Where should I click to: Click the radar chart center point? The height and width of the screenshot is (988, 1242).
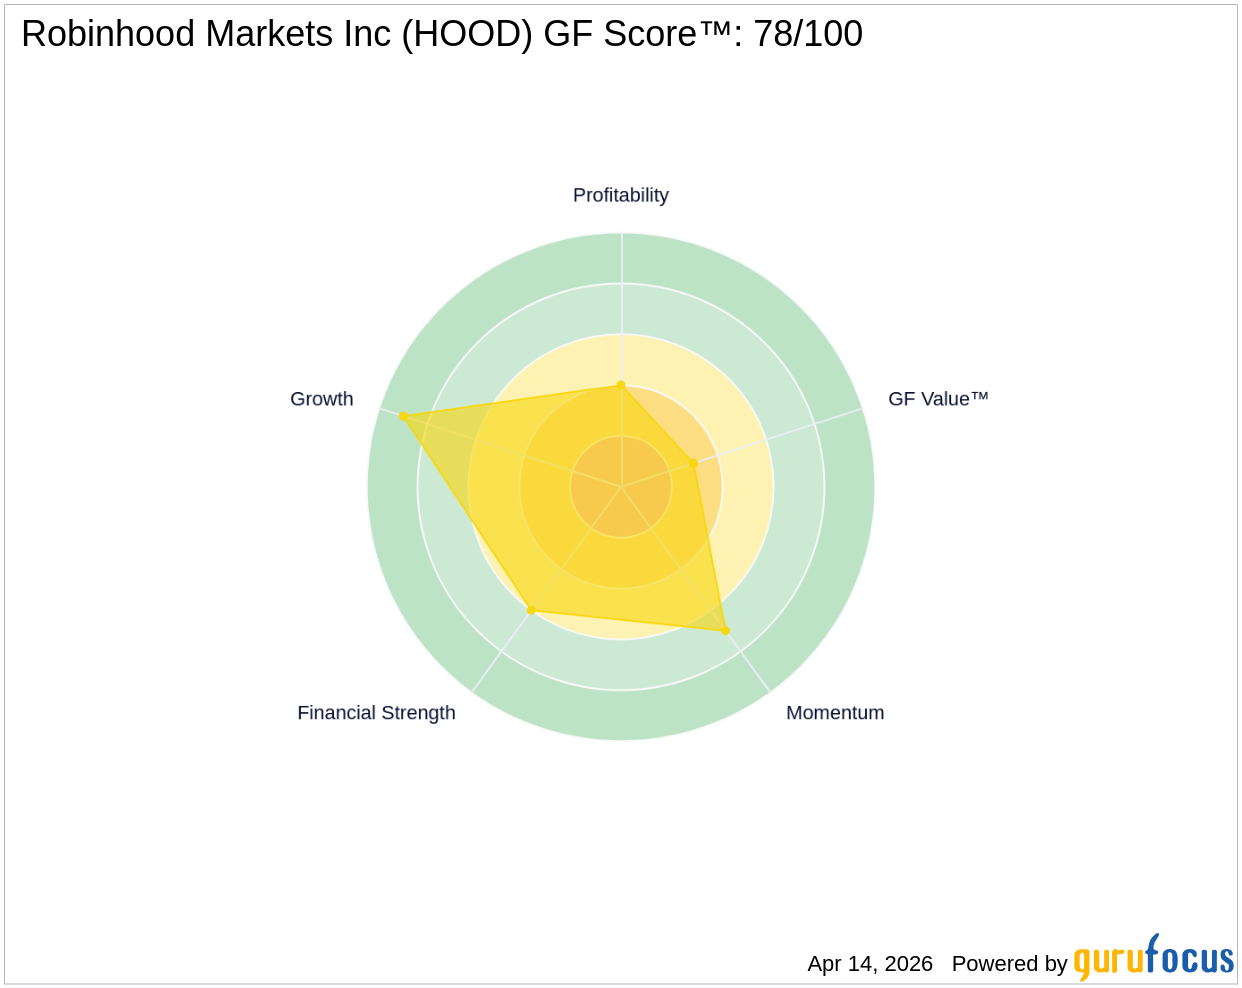(621, 487)
